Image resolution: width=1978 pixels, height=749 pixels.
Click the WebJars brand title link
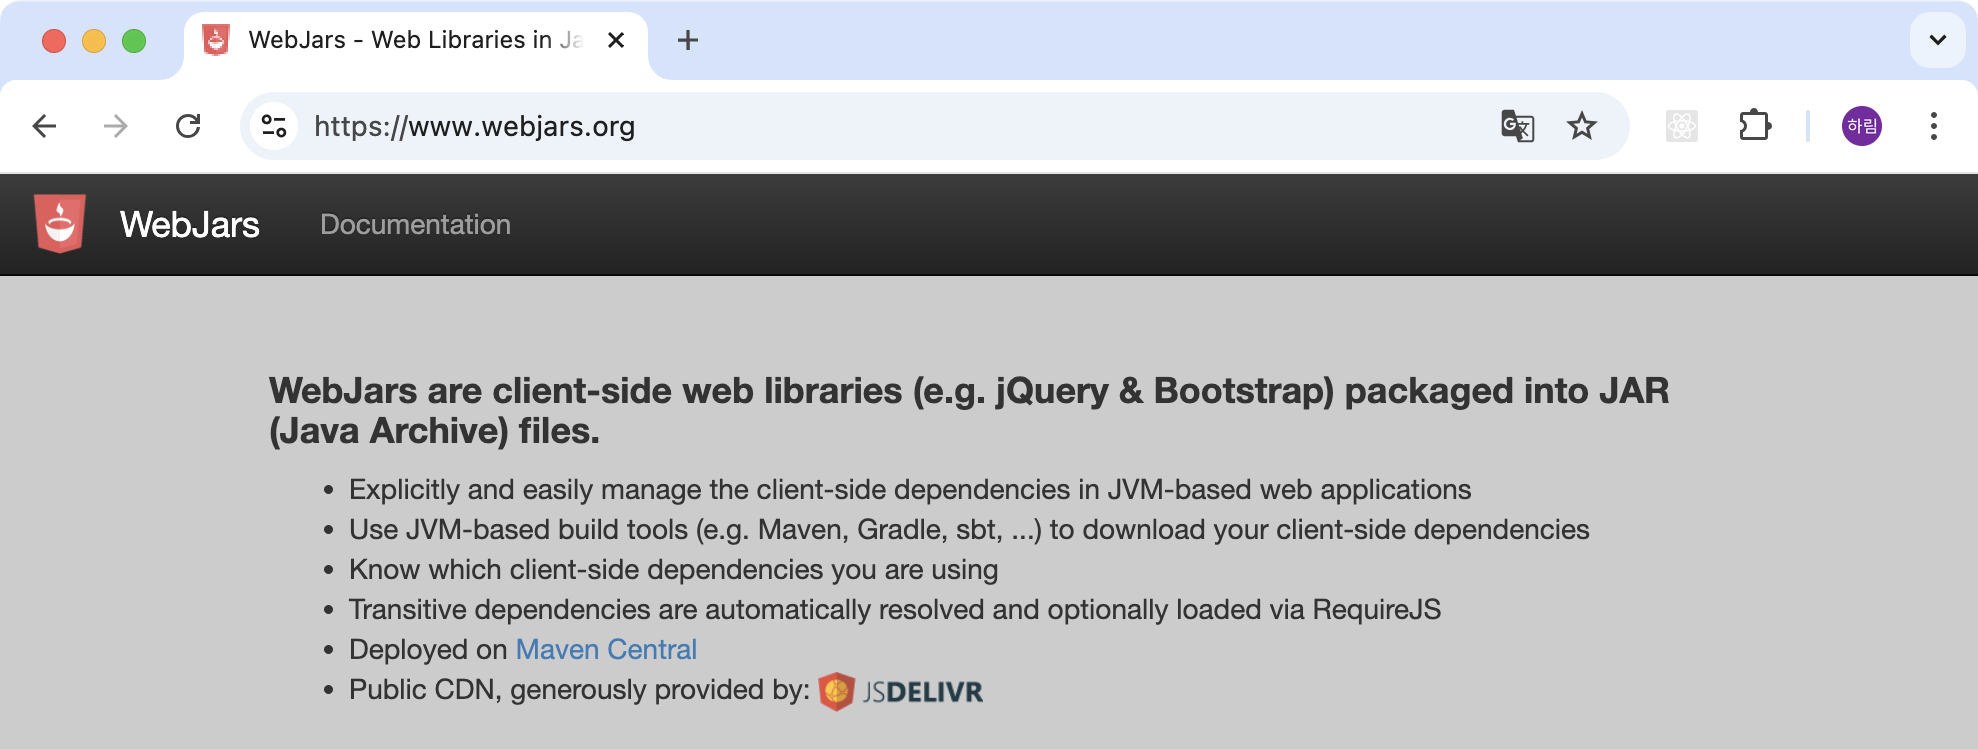(x=189, y=224)
